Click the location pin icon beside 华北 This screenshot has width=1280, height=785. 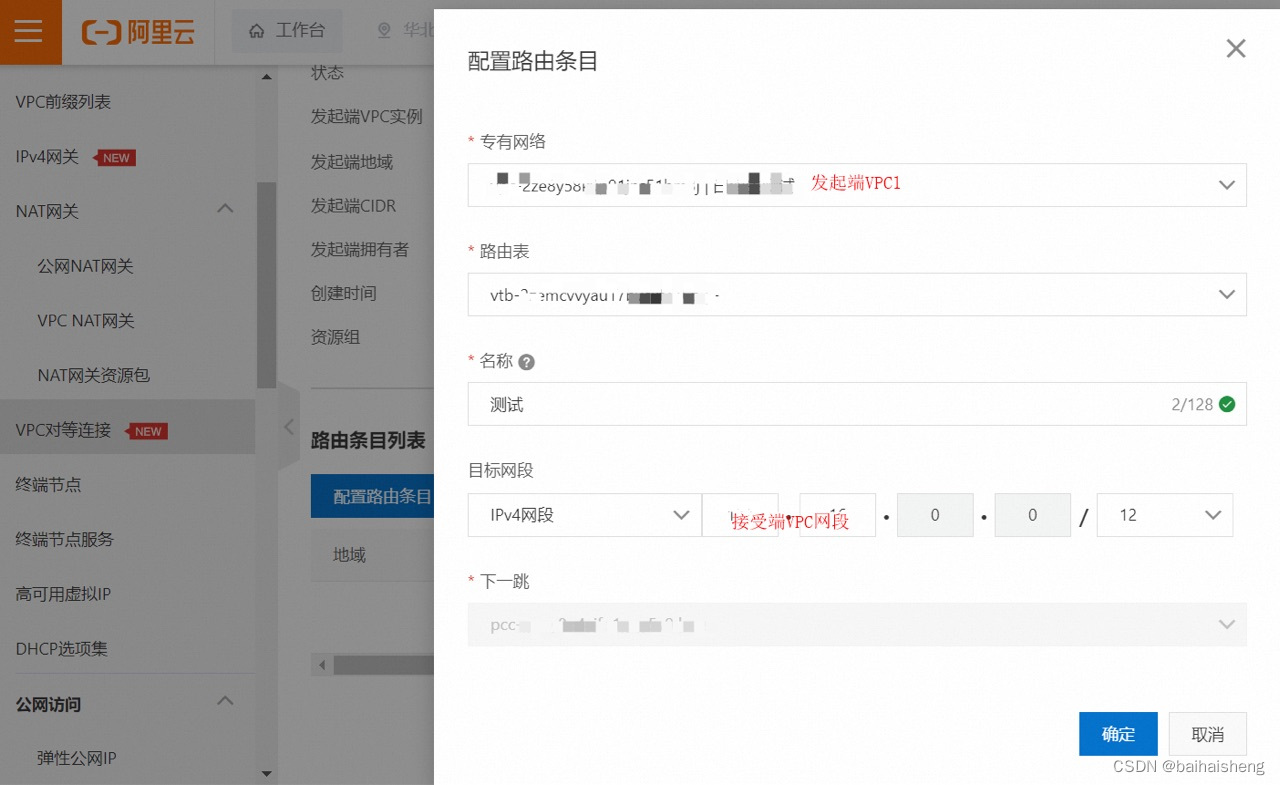[x=384, y=31]
